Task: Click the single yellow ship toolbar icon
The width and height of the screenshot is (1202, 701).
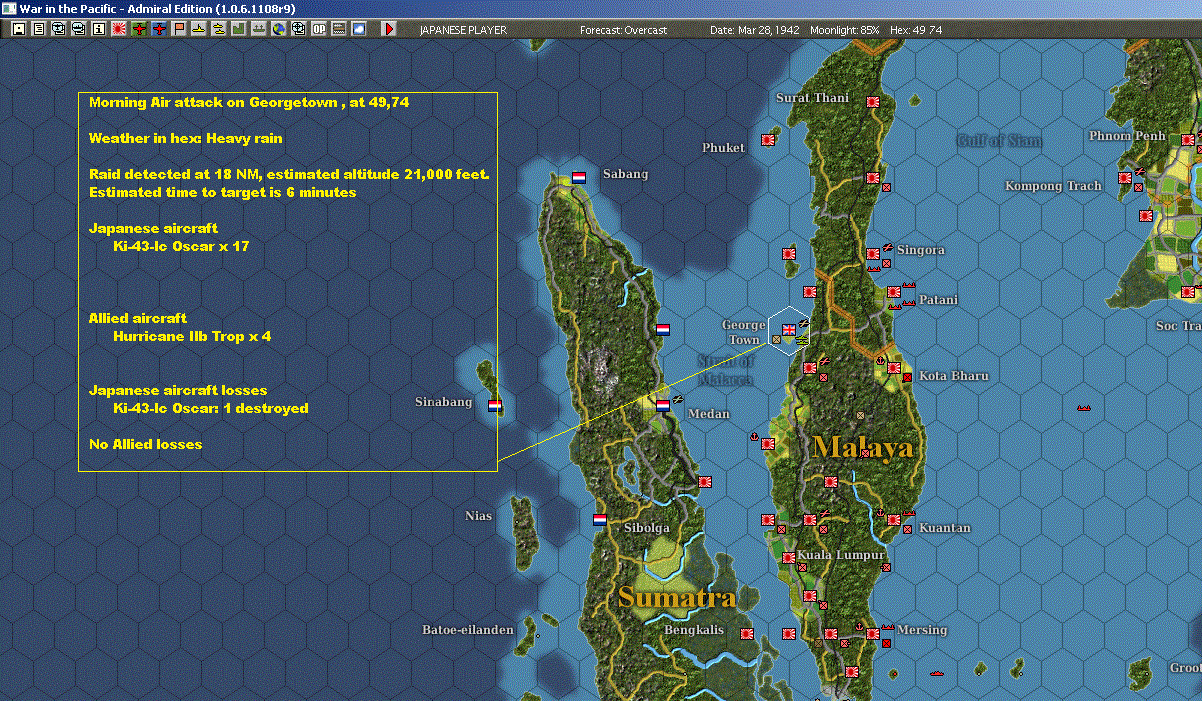Action: click(x=199, y=29)
